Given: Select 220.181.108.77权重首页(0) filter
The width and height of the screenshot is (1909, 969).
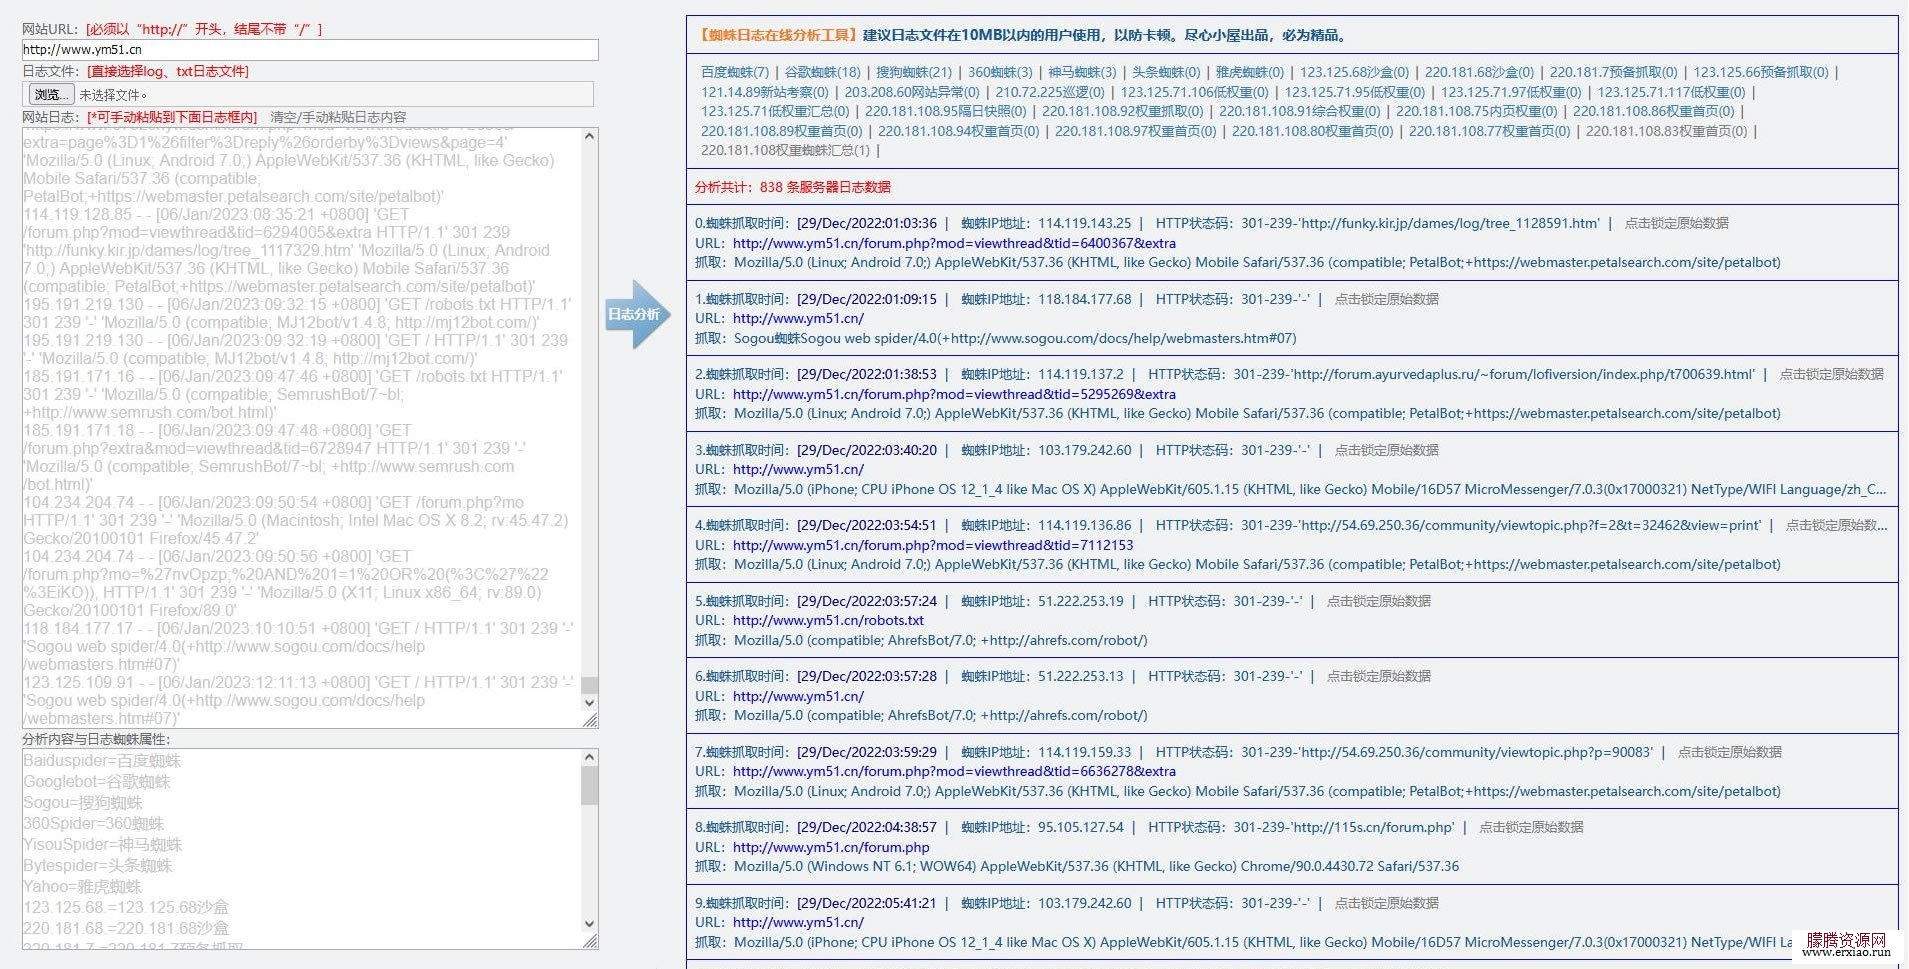Looking at the screenshot, I should click(1490, 131).
